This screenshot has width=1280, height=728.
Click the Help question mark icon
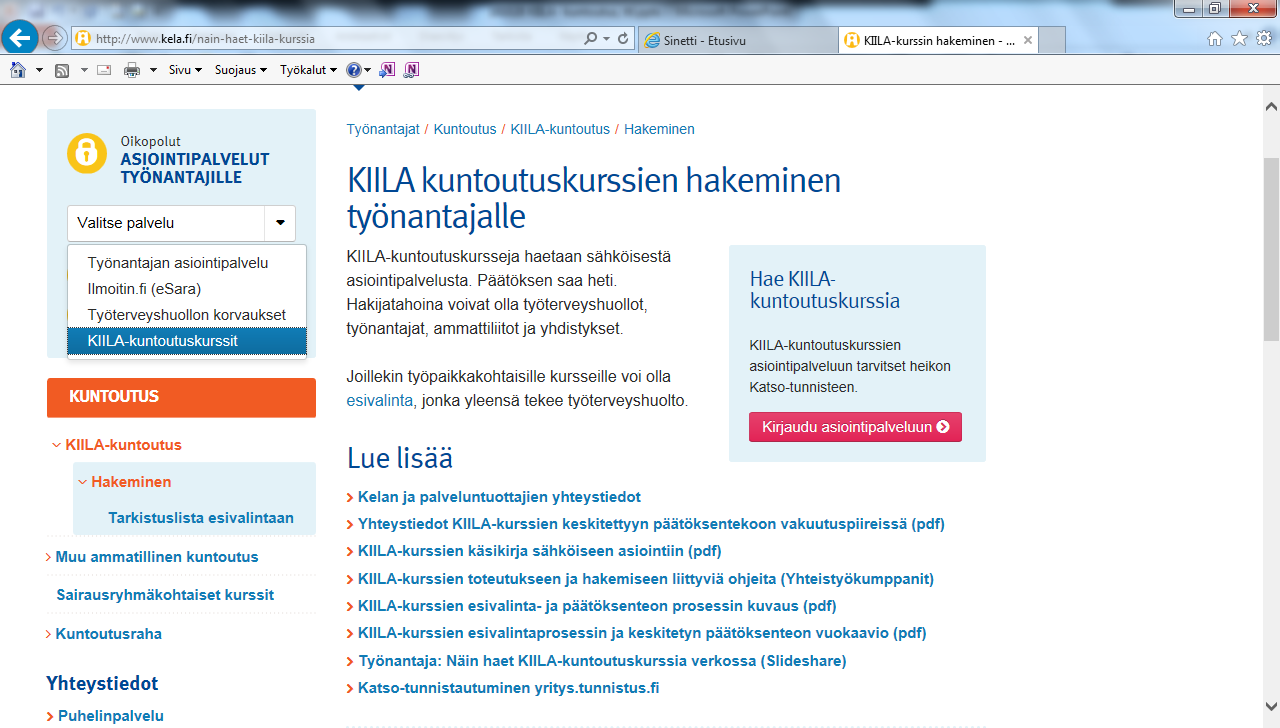[x=353, y=70]
